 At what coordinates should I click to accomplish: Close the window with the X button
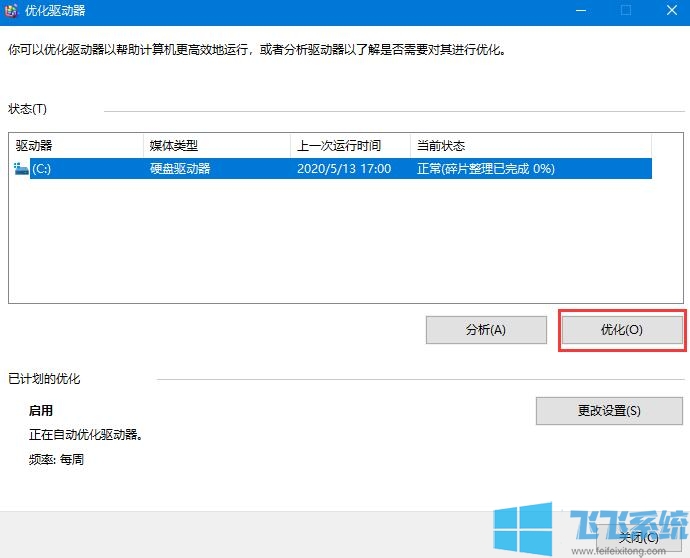(671, 11)
